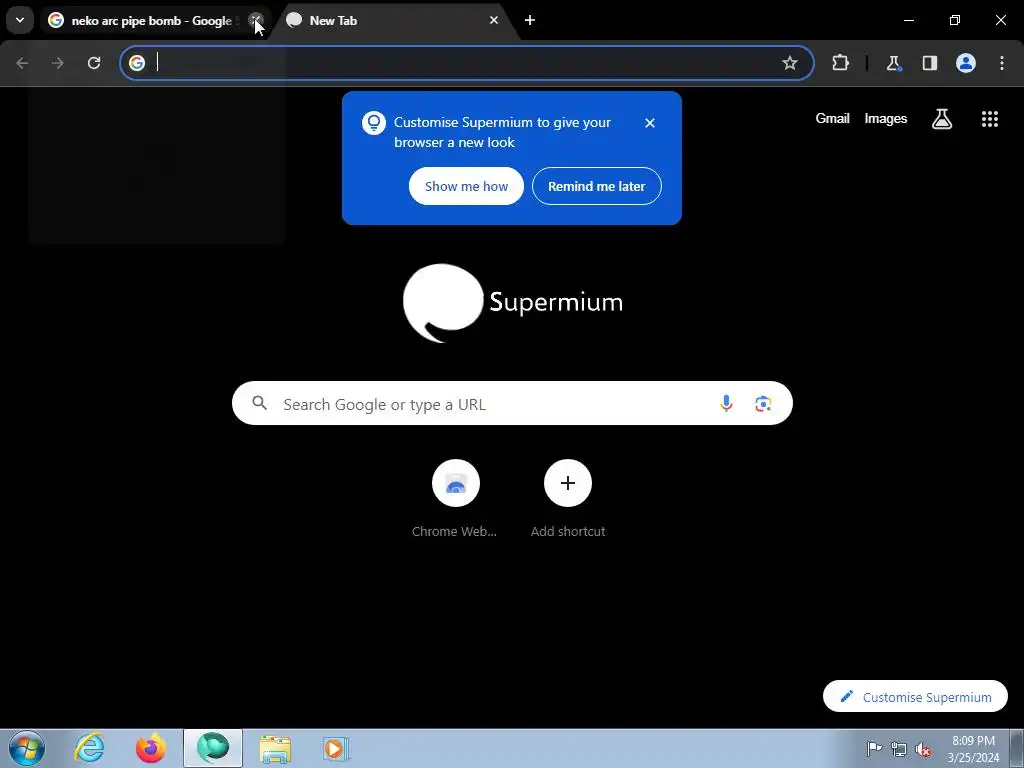Open the Extensions puzzle icon

[840, 63]
